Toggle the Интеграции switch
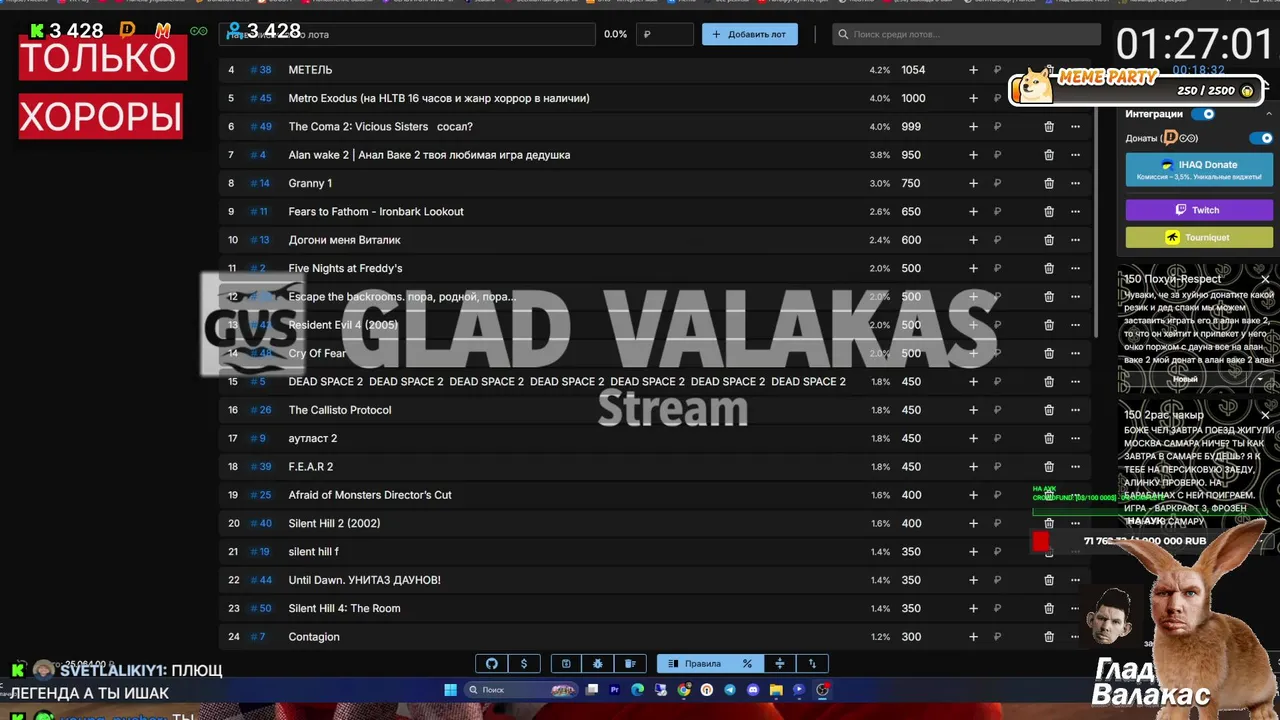Image resolution: width=1280 pixels, height=720 pixels. pyautogui.click(x=1205, y=114)
